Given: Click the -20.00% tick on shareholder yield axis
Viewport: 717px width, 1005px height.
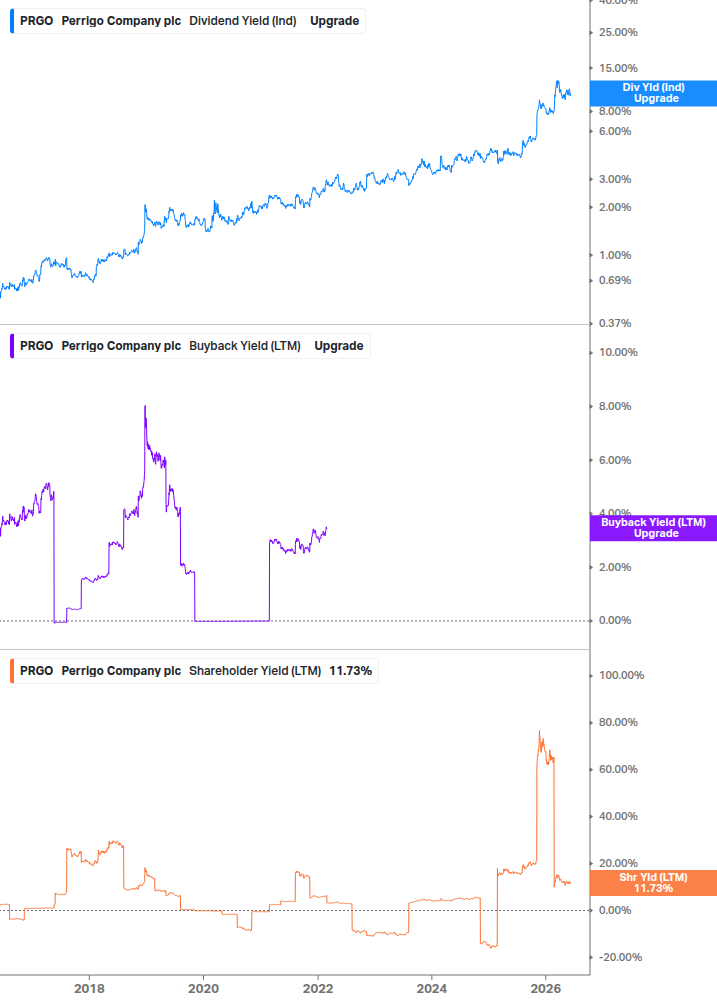Looking at the screenshot, I should coord(620,958).
